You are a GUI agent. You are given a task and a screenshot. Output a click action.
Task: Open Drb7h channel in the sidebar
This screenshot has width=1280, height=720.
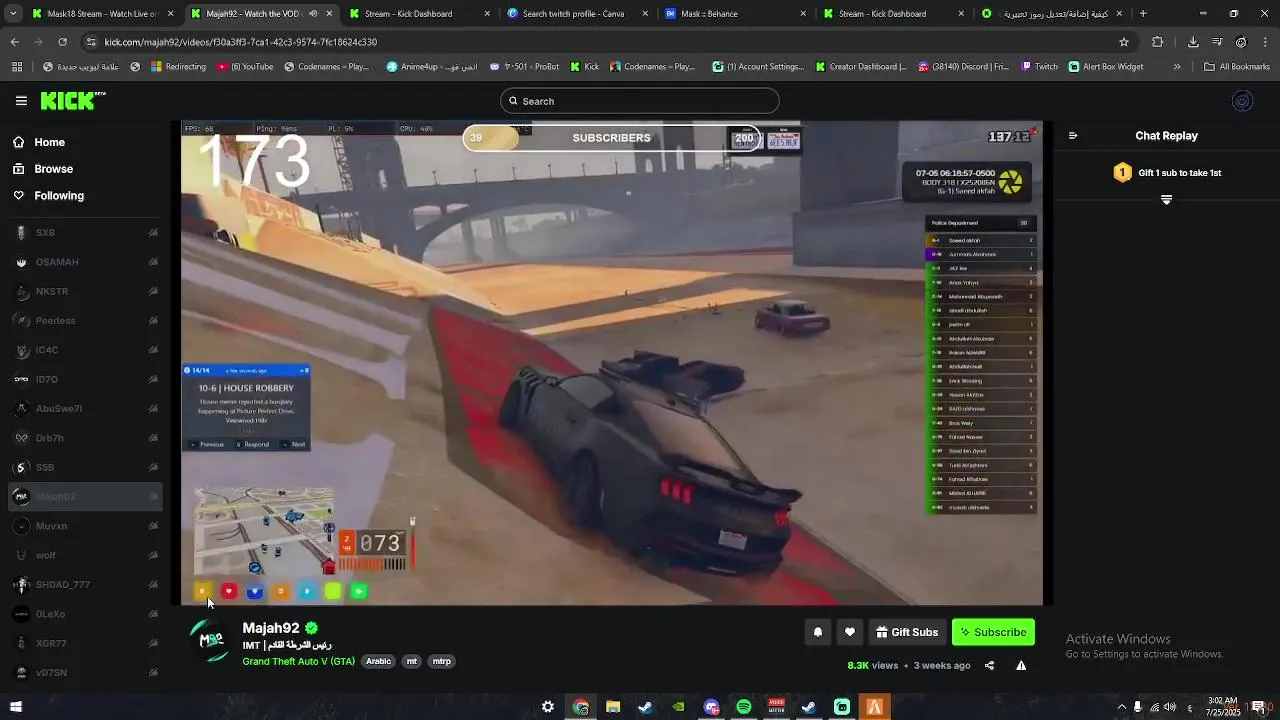click(x=85, y=438)
